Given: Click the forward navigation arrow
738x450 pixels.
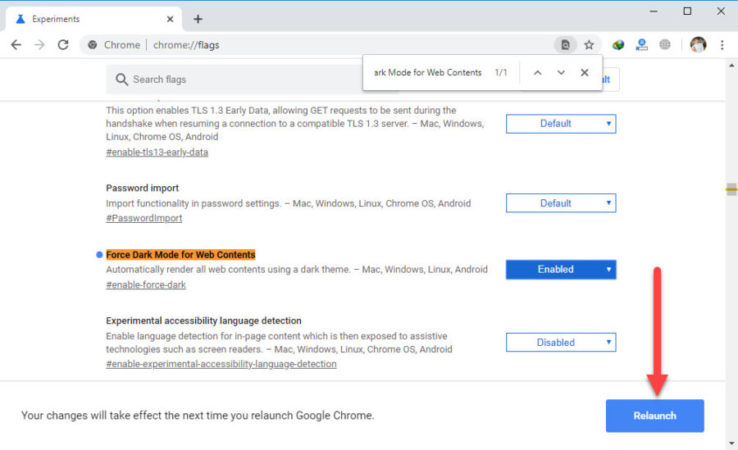Looking at the screenshot, I should [x=40, y=45].
